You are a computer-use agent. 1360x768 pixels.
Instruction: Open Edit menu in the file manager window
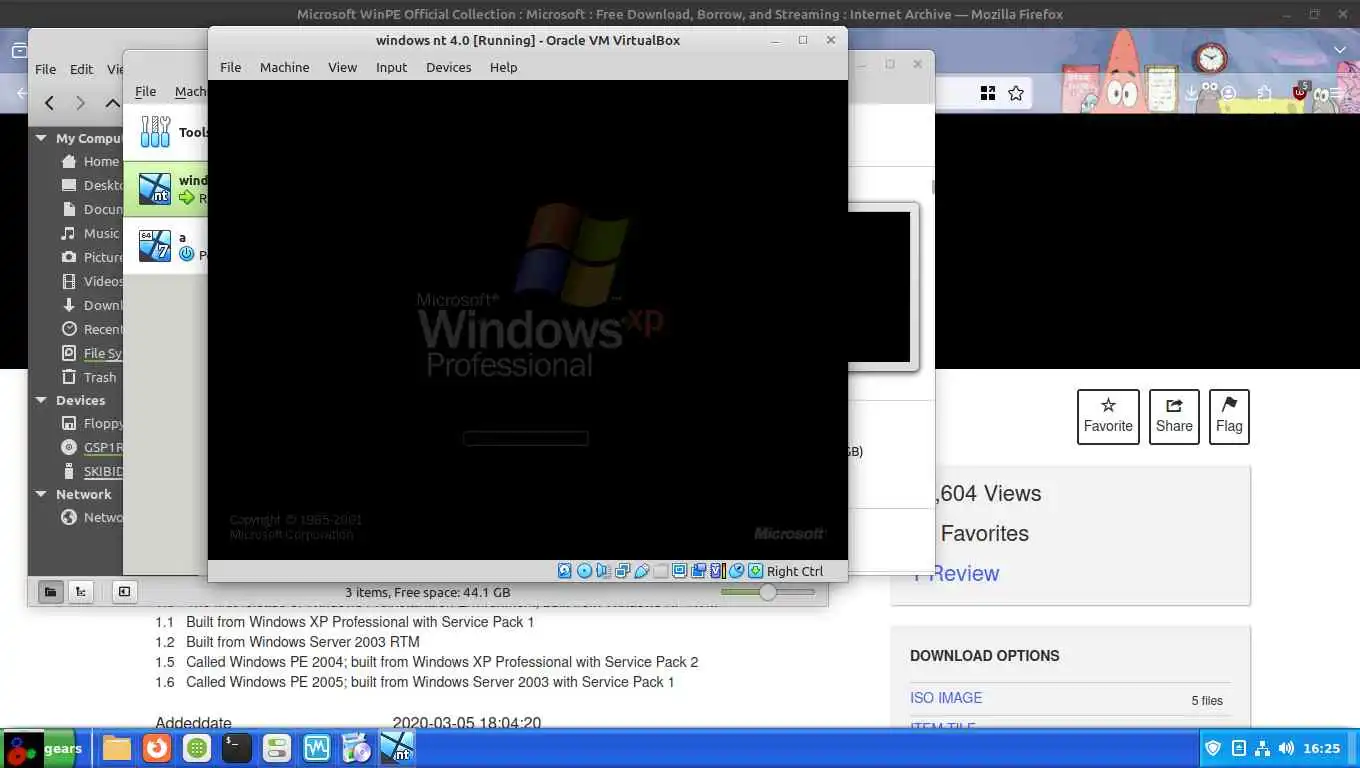(82, 69)
